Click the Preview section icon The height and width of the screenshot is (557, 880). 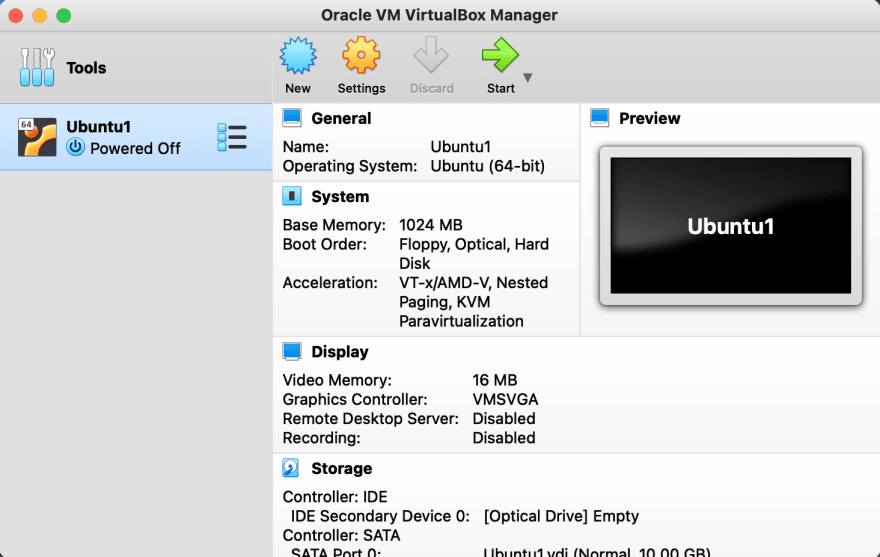599,118
